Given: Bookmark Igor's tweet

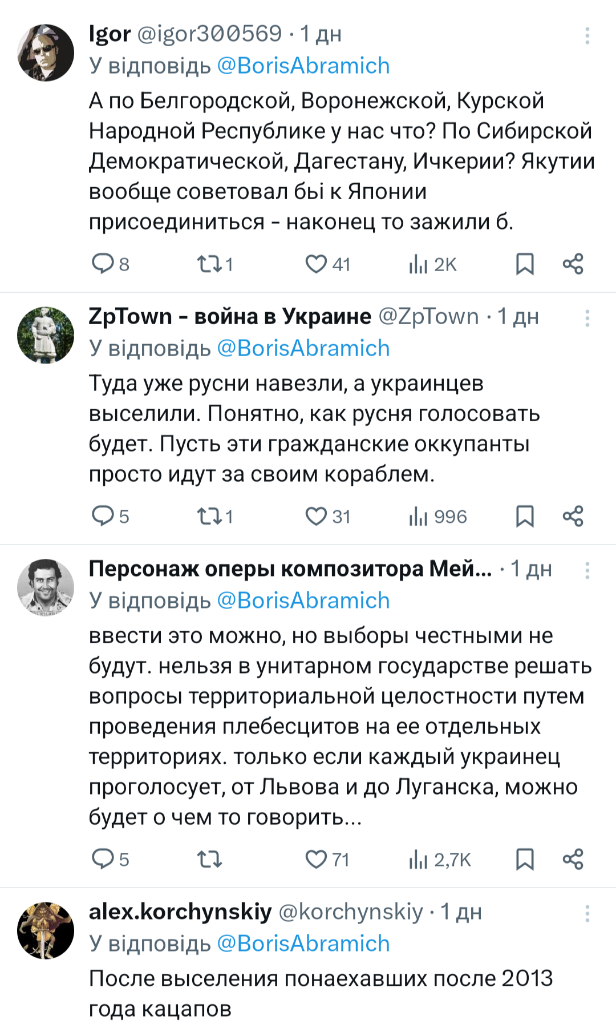Looking at the screenshot, I should coord(524,264).
